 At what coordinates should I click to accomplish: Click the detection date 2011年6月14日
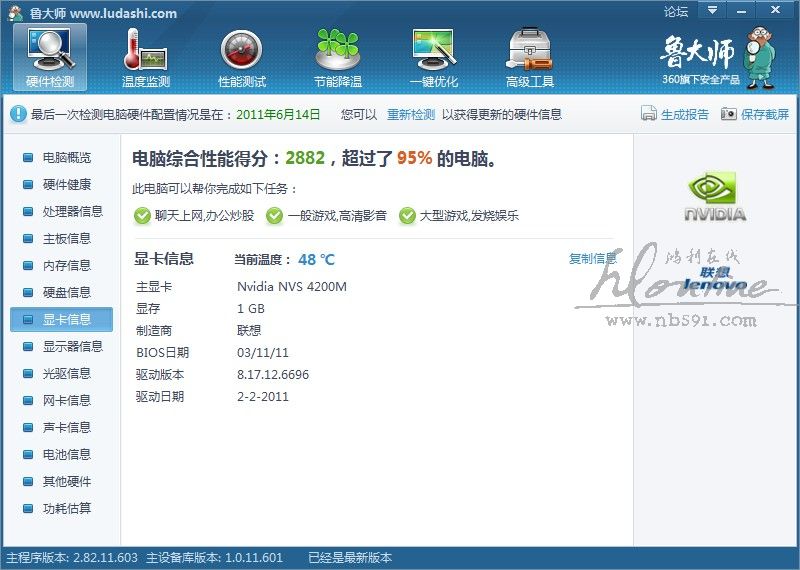click(x=278, y=114)
